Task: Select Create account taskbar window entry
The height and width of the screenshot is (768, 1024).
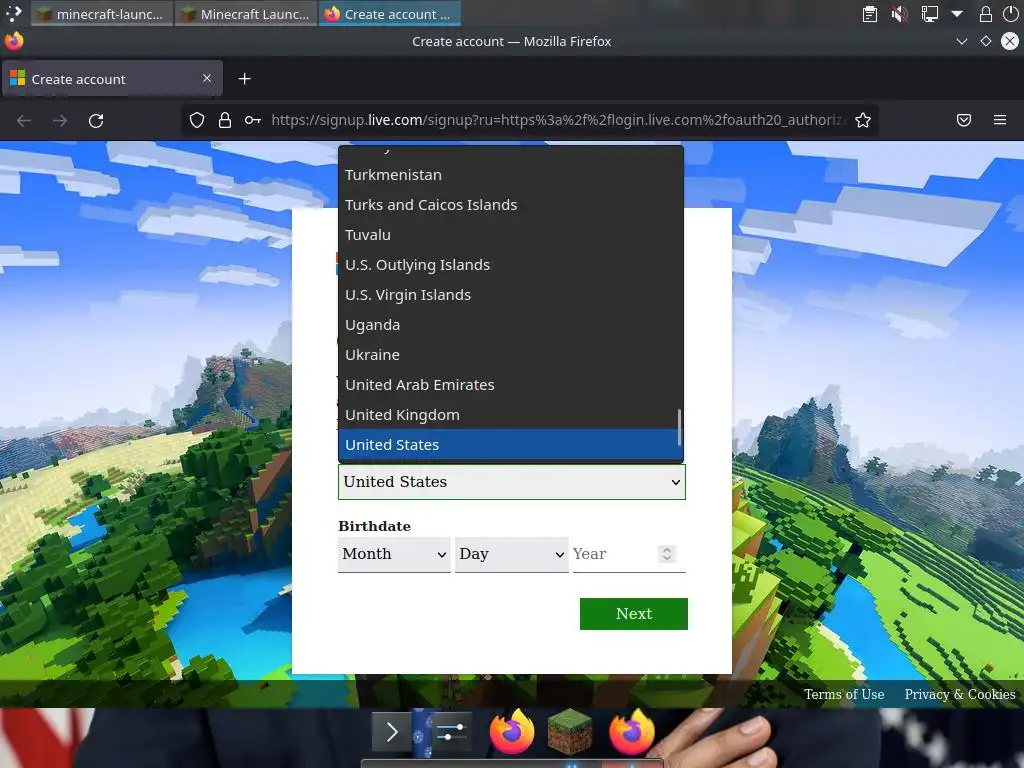Action: pos(390,14)
